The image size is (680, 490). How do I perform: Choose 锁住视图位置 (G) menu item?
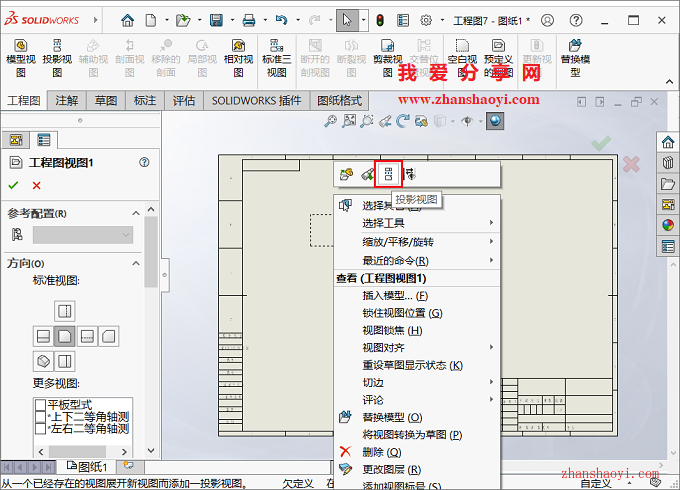pyautogui.click(x=417, y=313)
